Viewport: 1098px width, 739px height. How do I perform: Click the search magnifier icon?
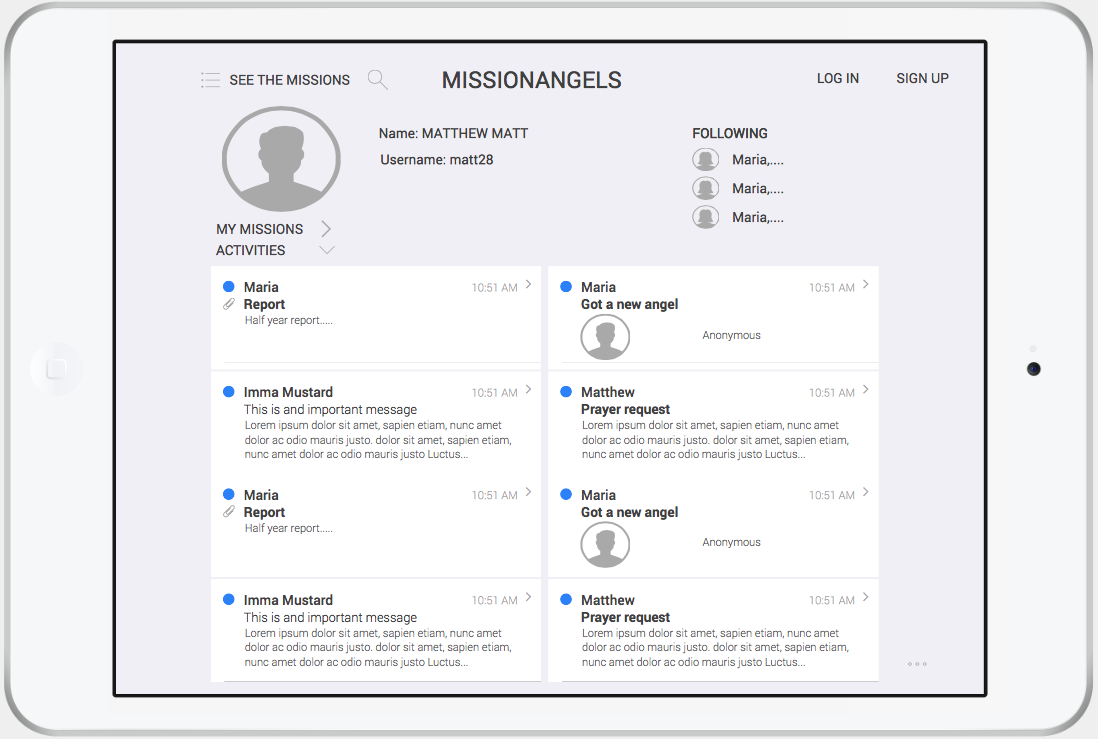click(x=377, y=80)
